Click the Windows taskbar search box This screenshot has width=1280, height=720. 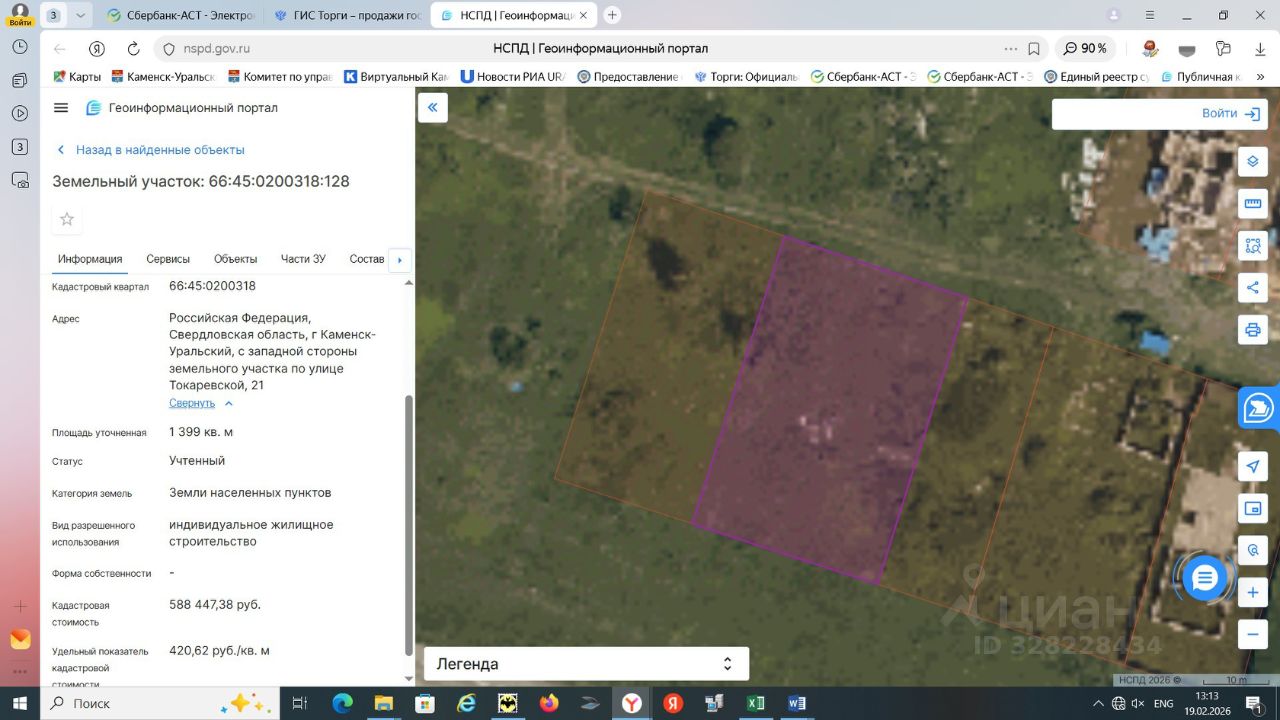(158, 703)
